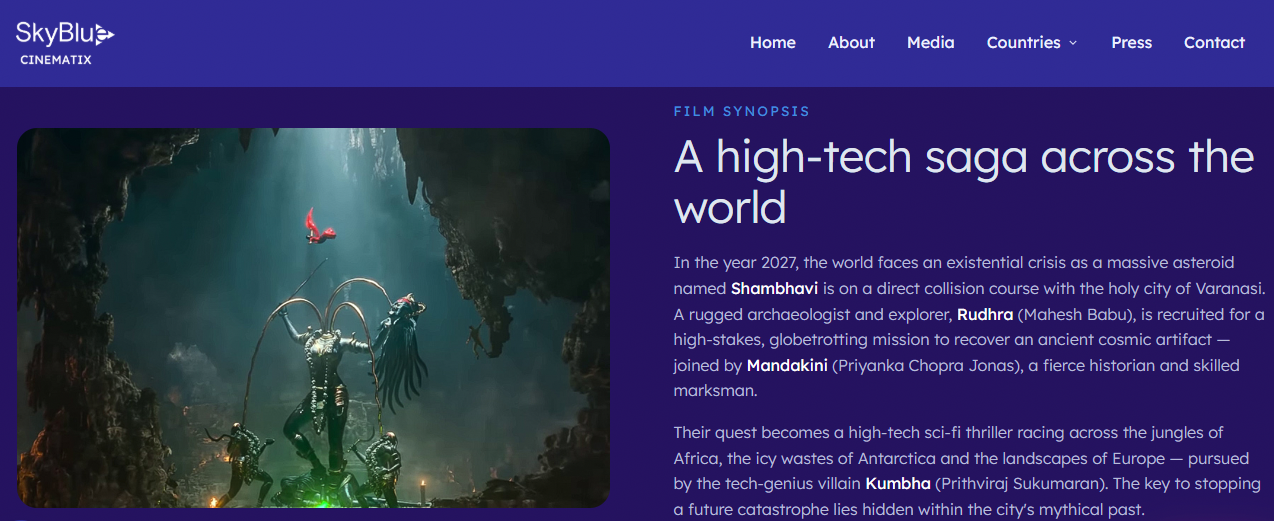Open the Contact page link

pos(1214,43)
